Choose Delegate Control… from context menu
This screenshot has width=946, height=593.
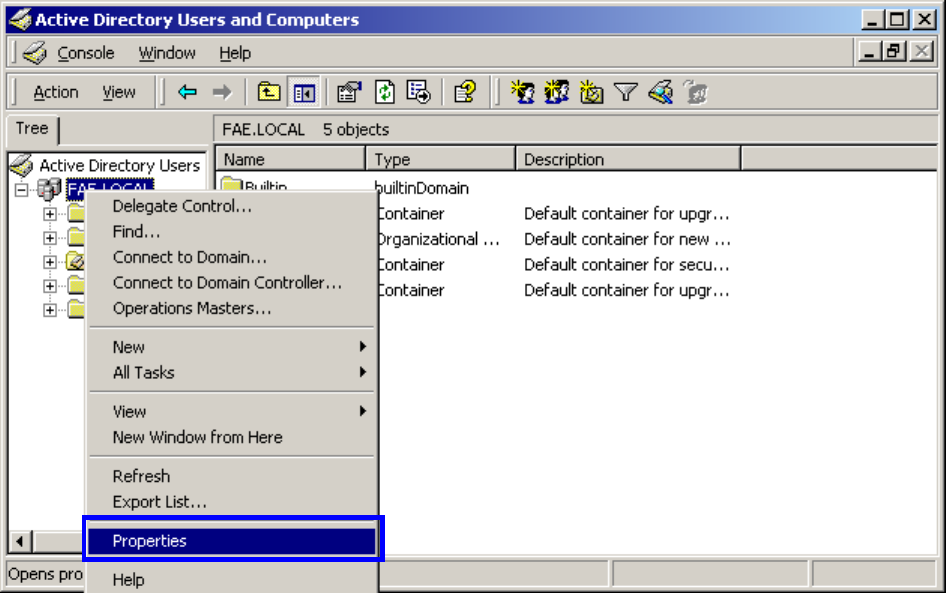232,206
